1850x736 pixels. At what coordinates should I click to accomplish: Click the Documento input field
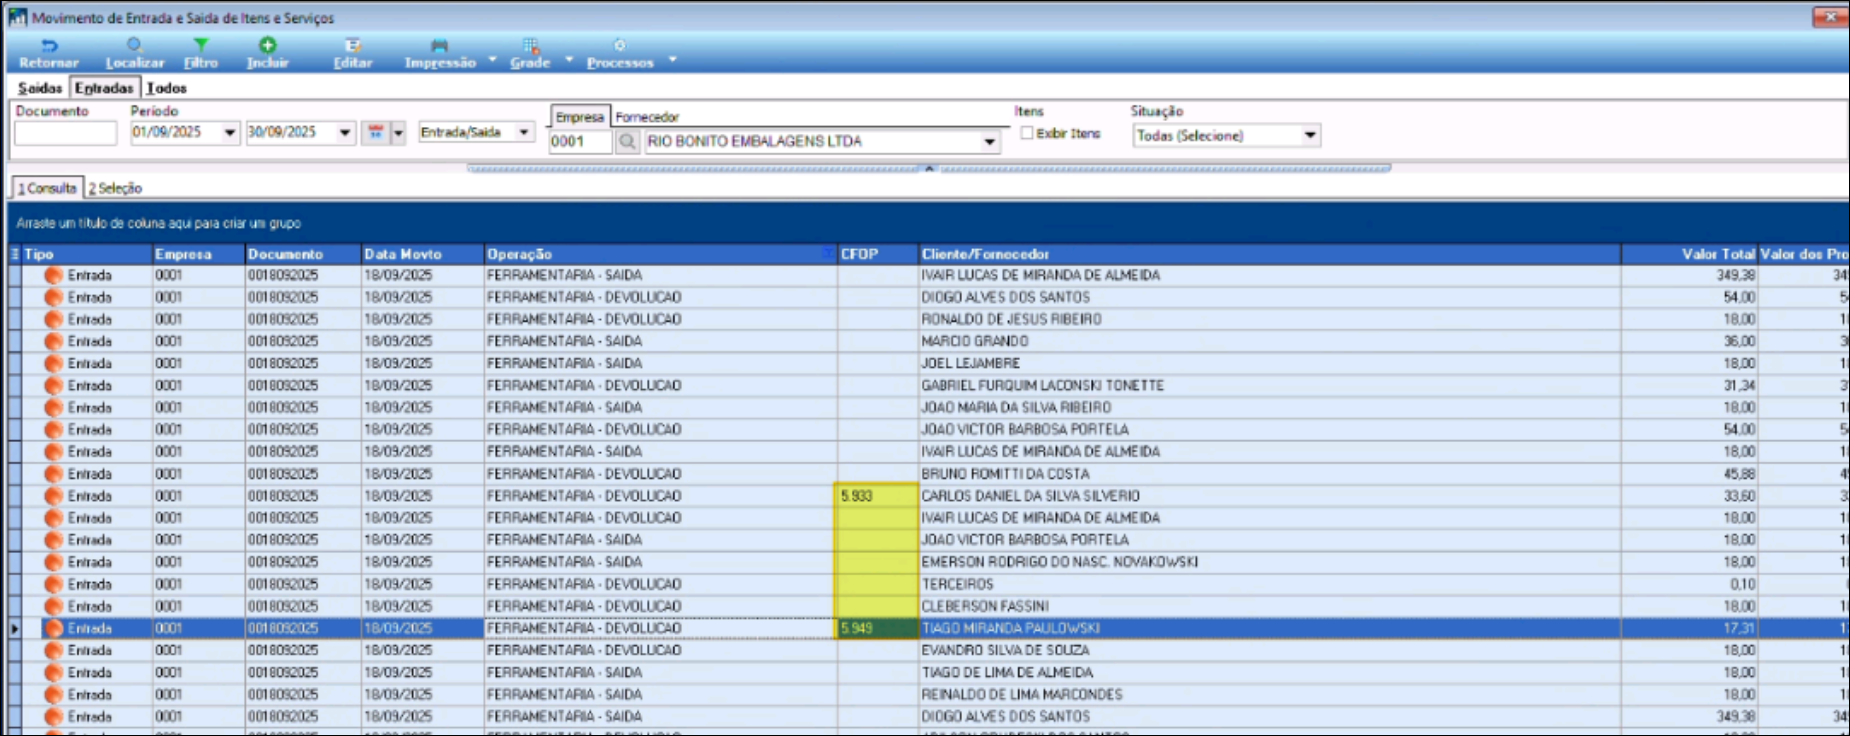(x=65, y=133)
